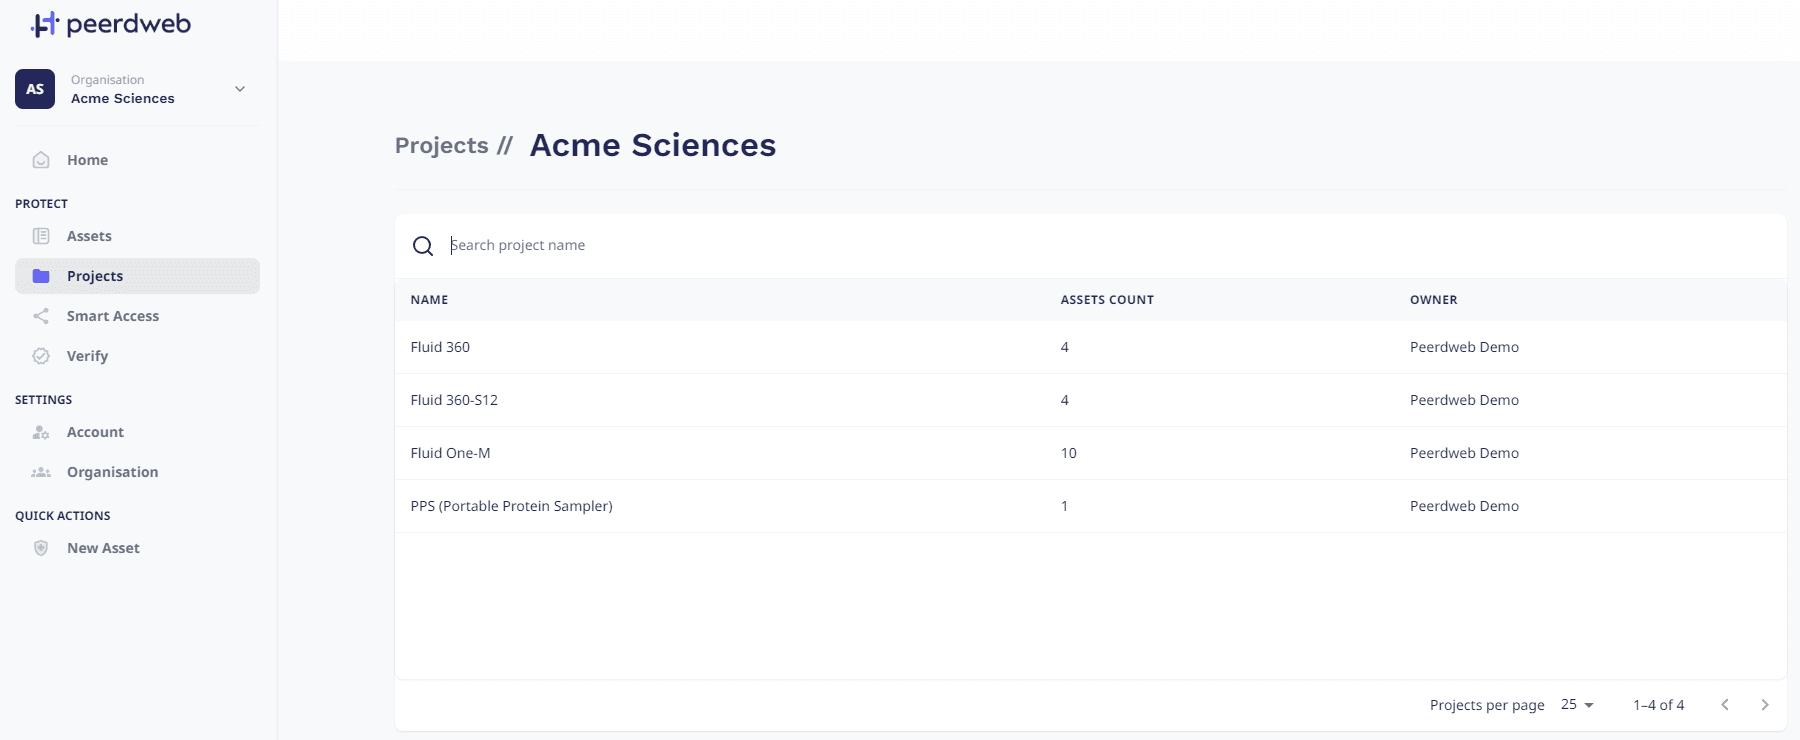This screenshot has width=1800, height=740.
Task: Click the search magnifier icon
Action: pos(423,246)
